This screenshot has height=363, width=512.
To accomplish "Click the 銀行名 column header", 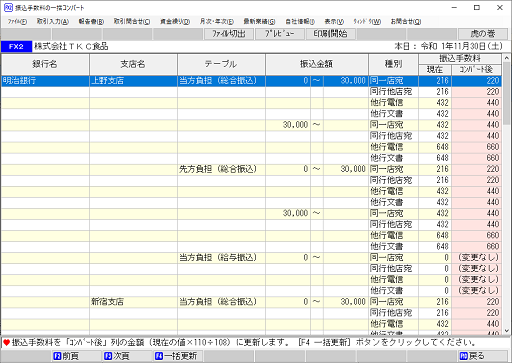I will [45, 64].
